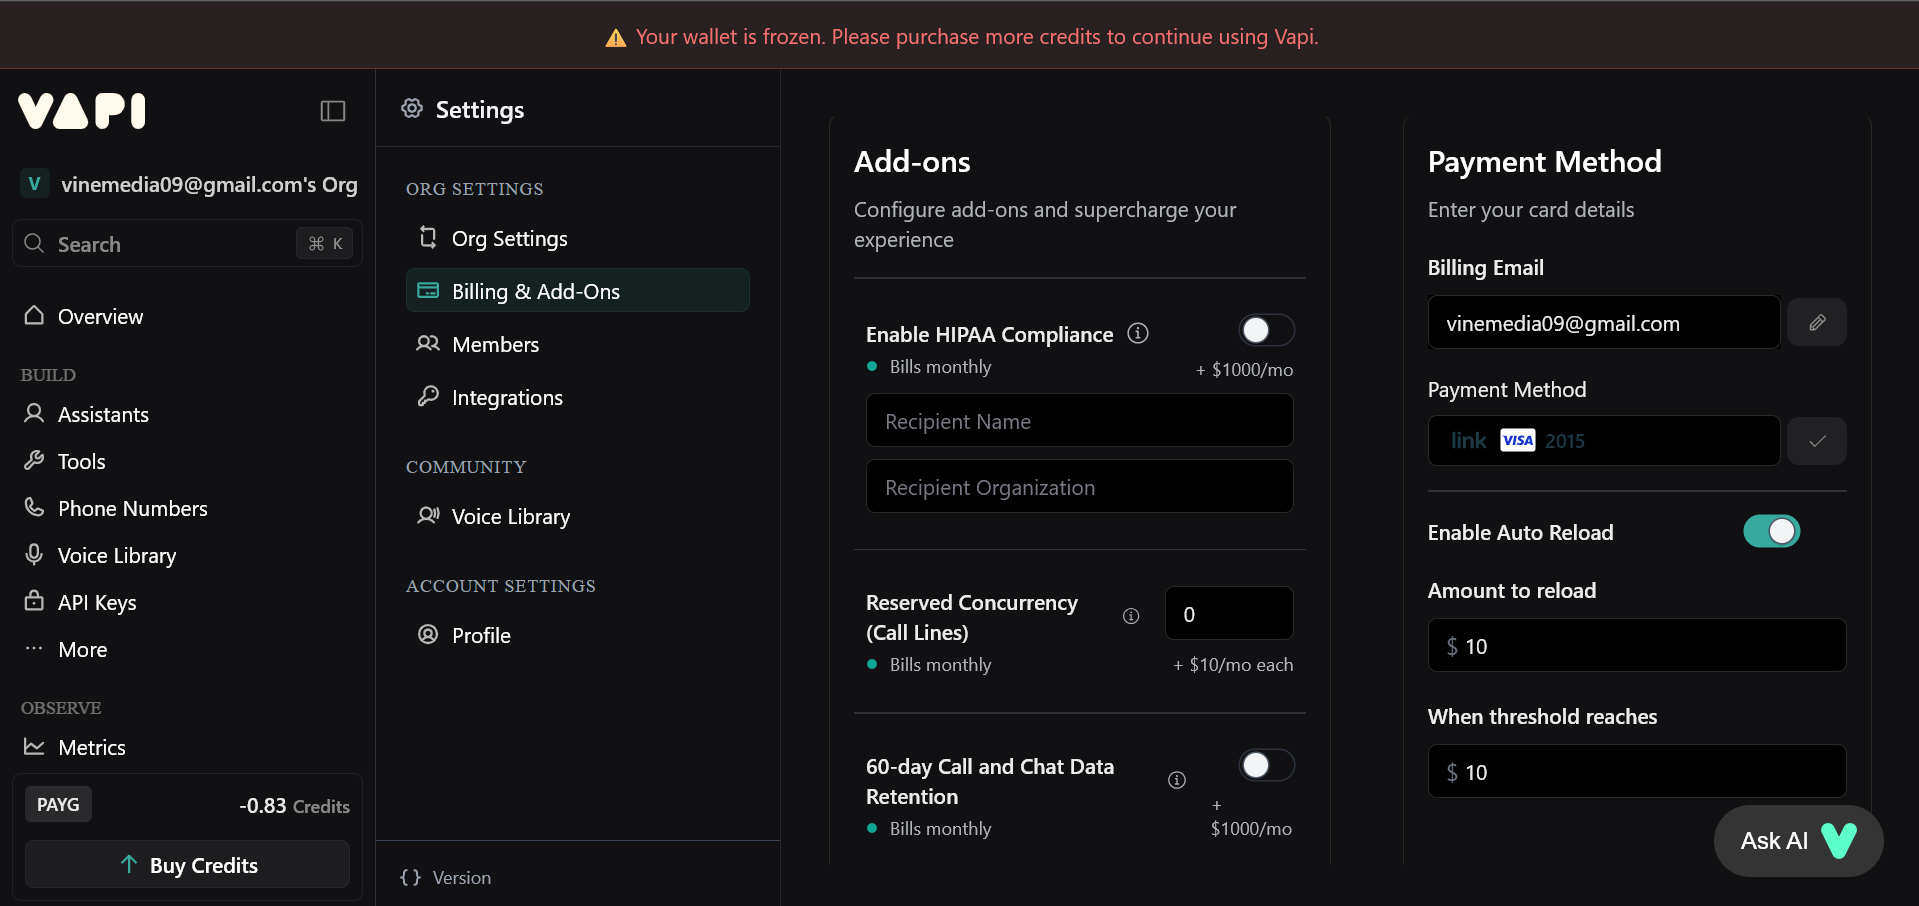Collapse the left sidebar panel
The height and width of the screenshot is (906, 1919).
[x=332, y=110]
